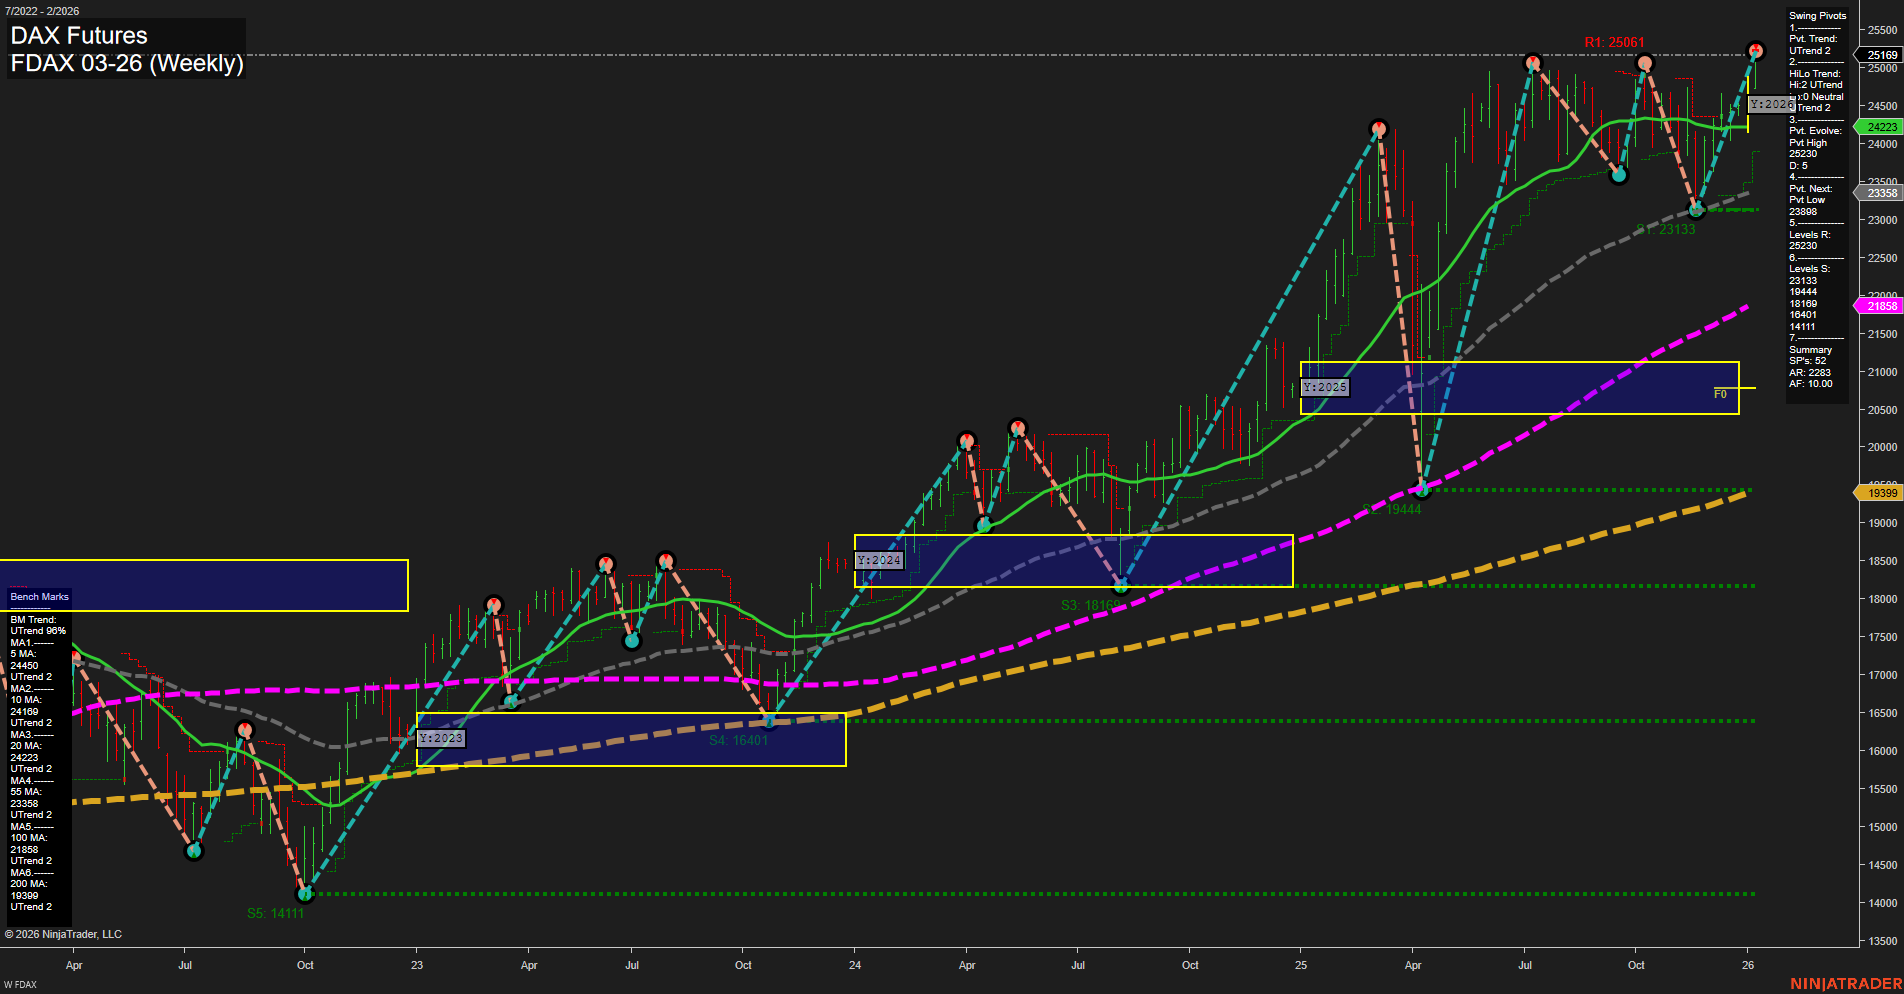
Task: Click the gray 23358 price marker tag
Action: [1878, 192]
